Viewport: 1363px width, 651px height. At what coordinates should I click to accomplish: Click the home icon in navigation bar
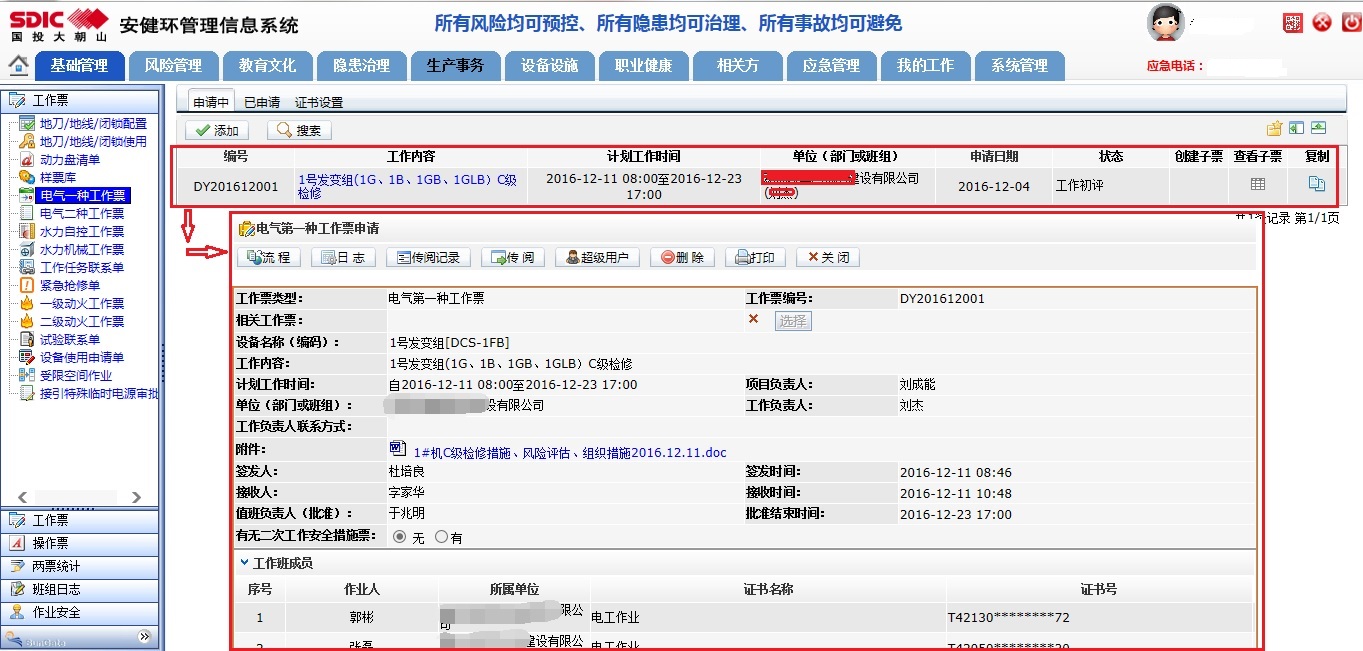18,65
